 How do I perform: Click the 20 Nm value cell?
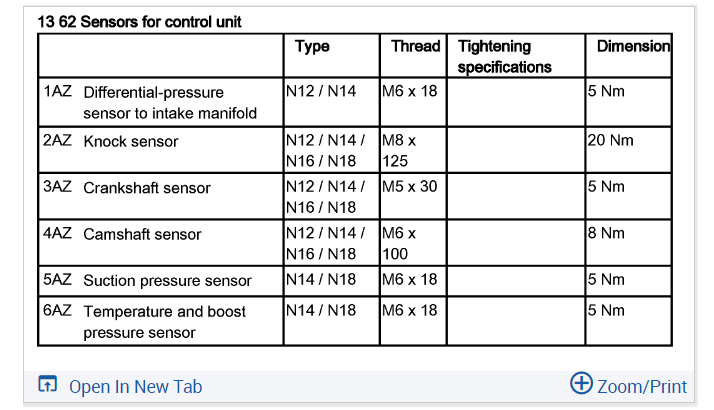pyautogui.click(x=611, y=141)
